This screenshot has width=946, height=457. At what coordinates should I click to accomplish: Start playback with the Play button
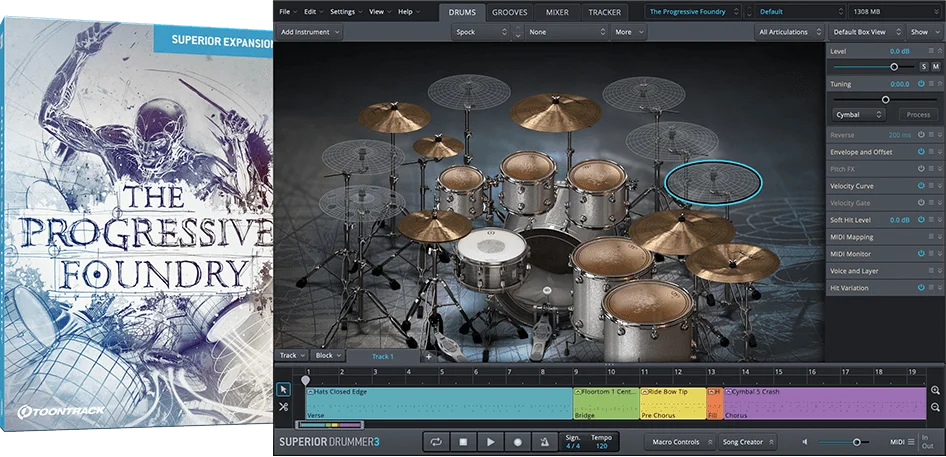click(490, 442)
